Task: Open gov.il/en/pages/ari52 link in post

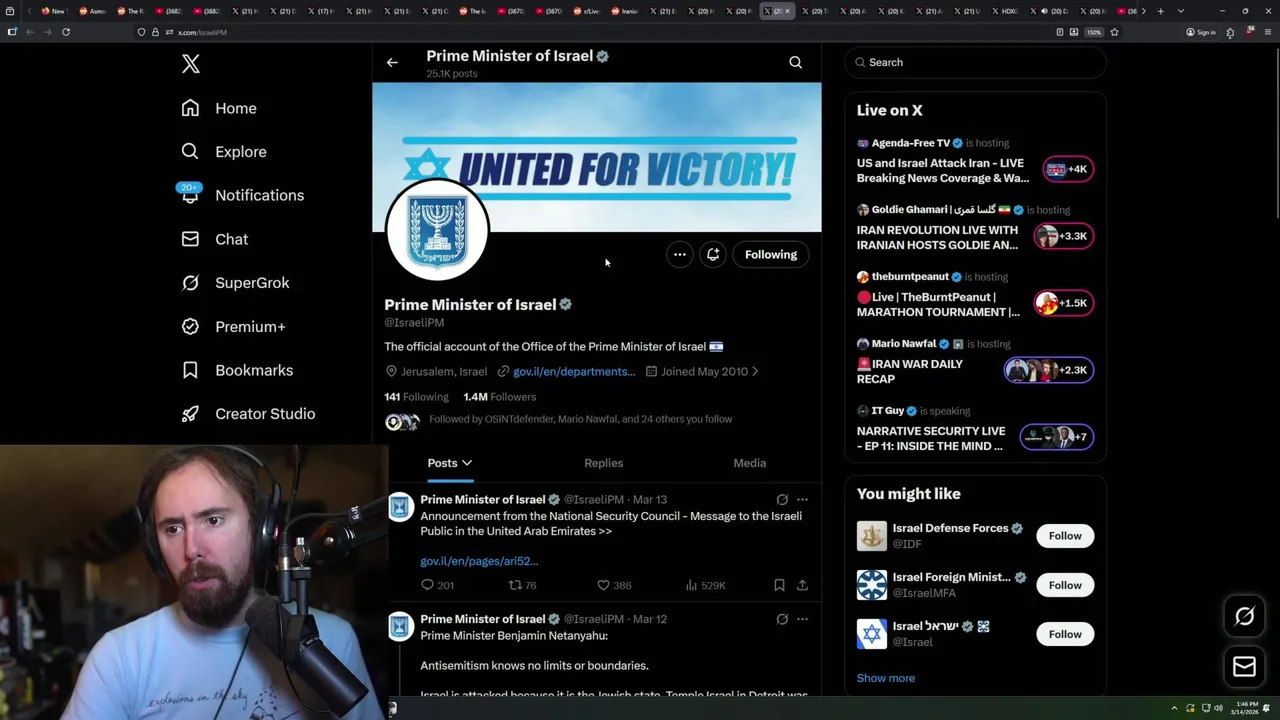Action: (x=479, y=561)
